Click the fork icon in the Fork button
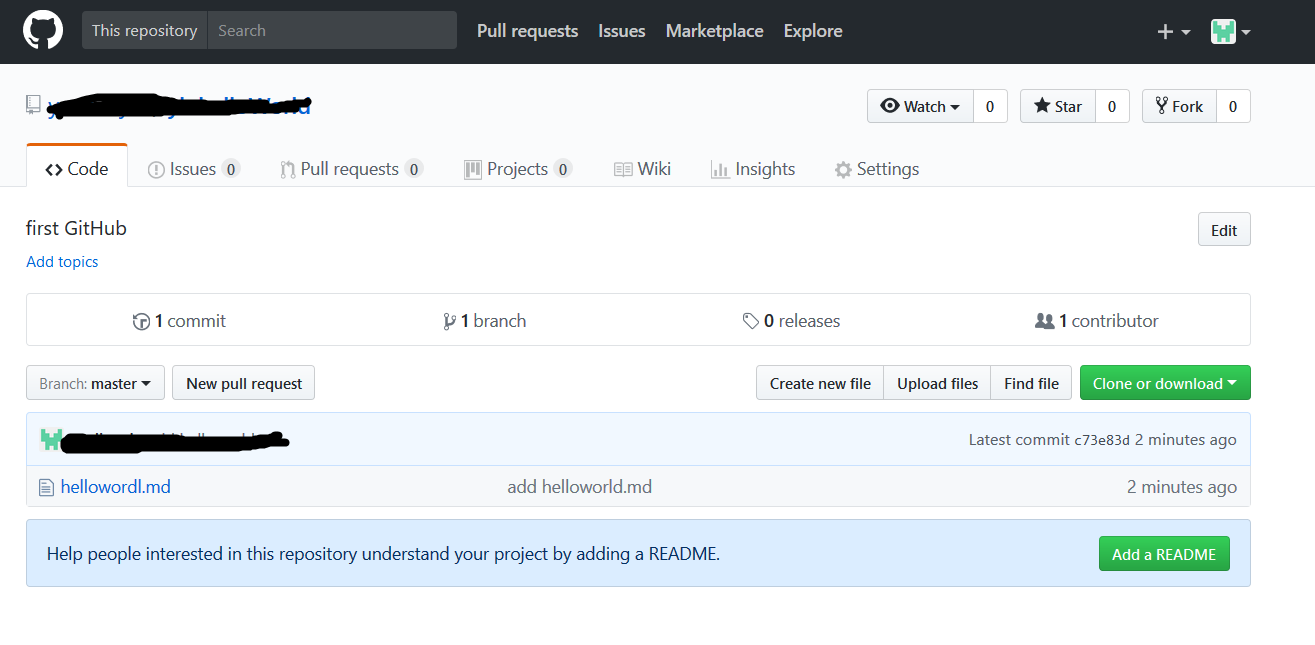 tap(1161, 106)
